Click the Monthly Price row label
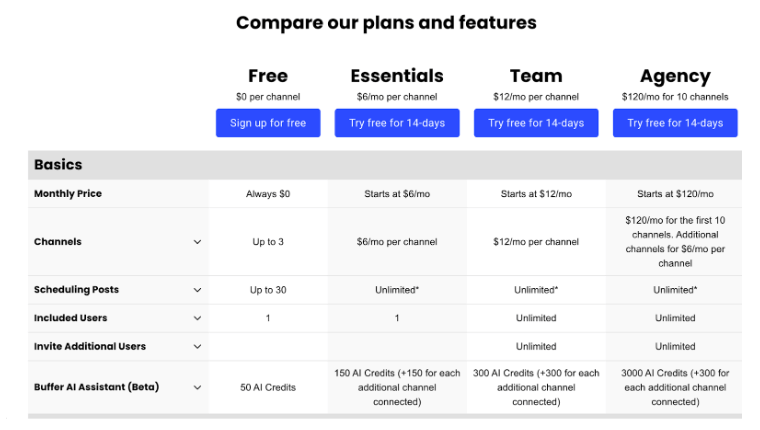Image resolution: width=760 pixels, height=430 pixels. [x=68, y=194]
